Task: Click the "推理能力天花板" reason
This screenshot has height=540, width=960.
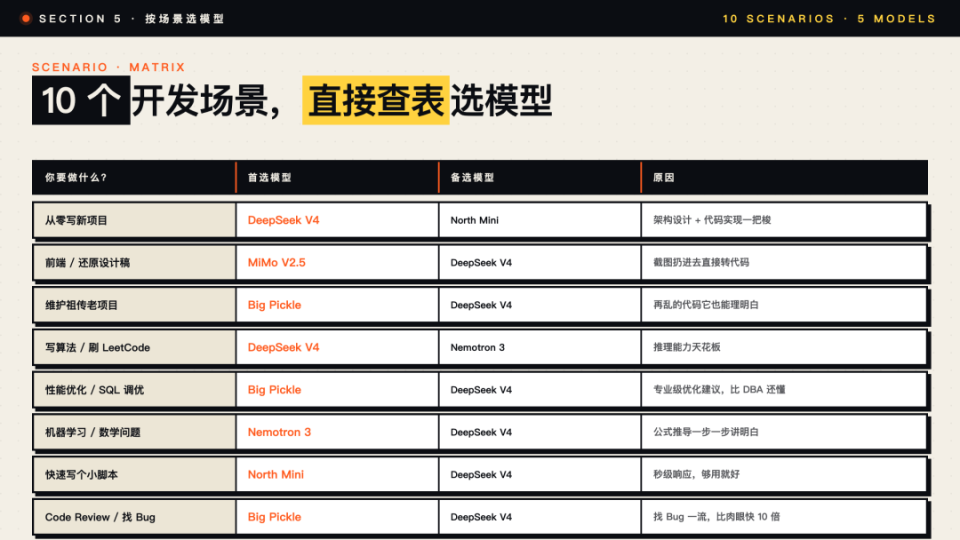Action: coord(686,348)
